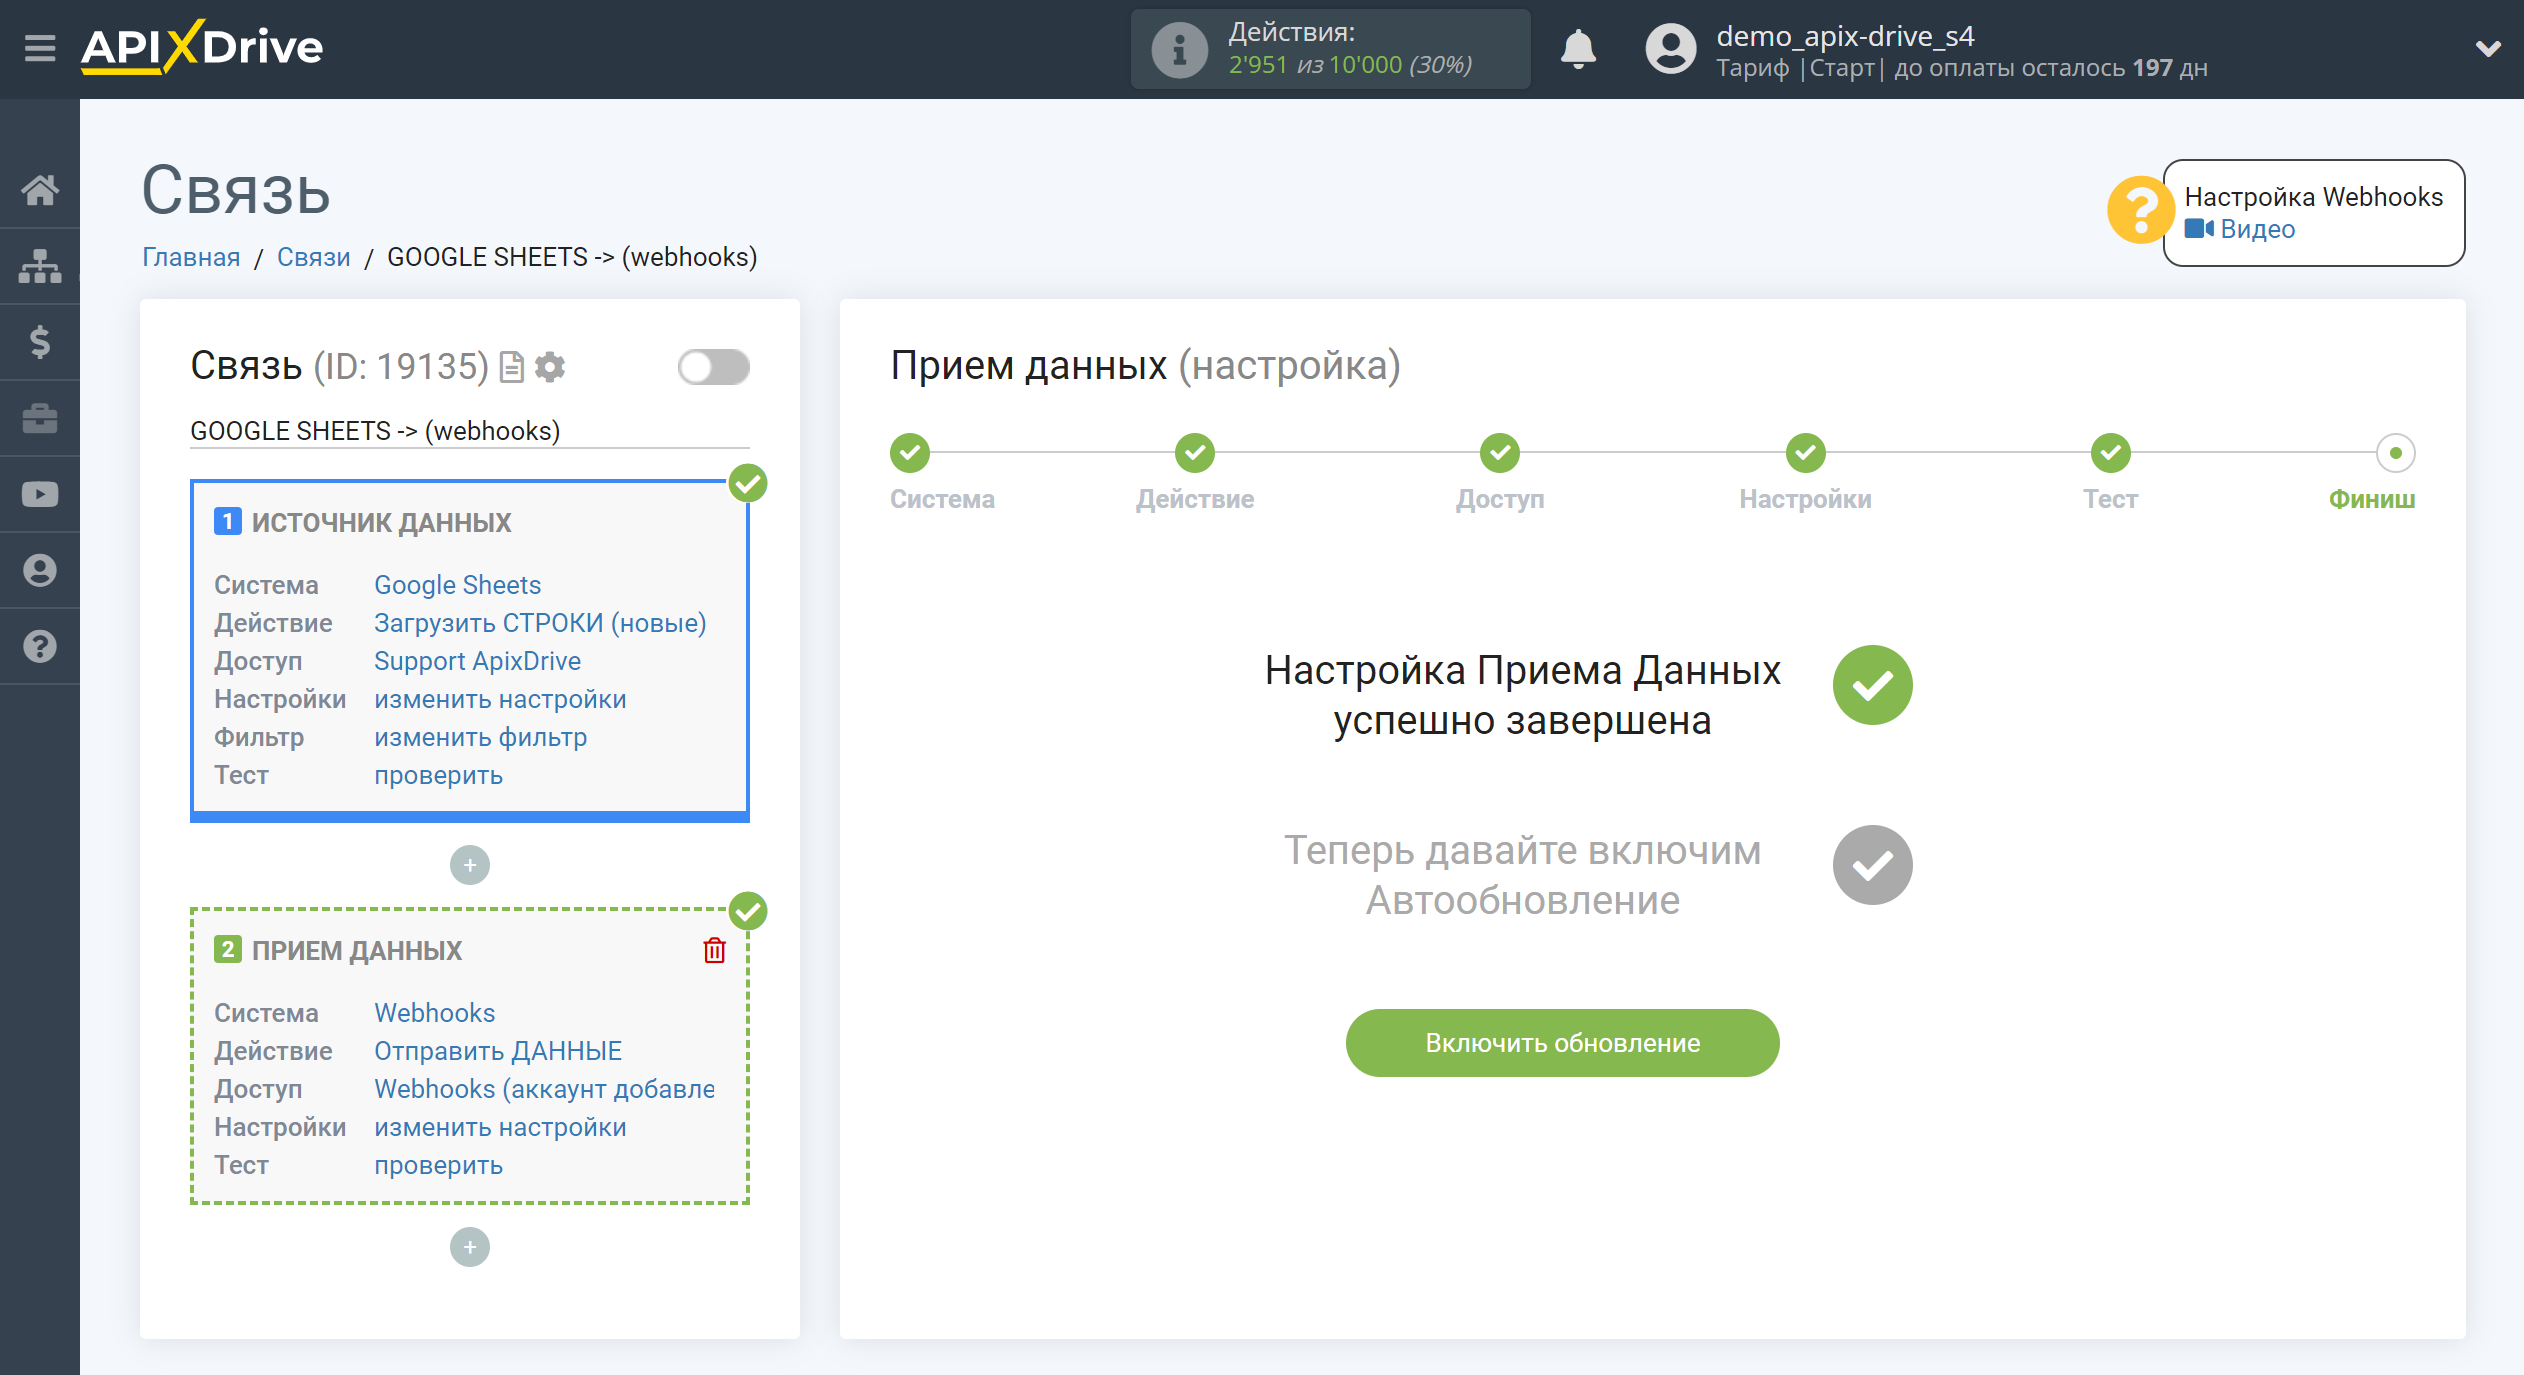Click изменить настройки in data receiver
The height and width of the screenshot is (1375, 2524).
tap(500, 1127)
